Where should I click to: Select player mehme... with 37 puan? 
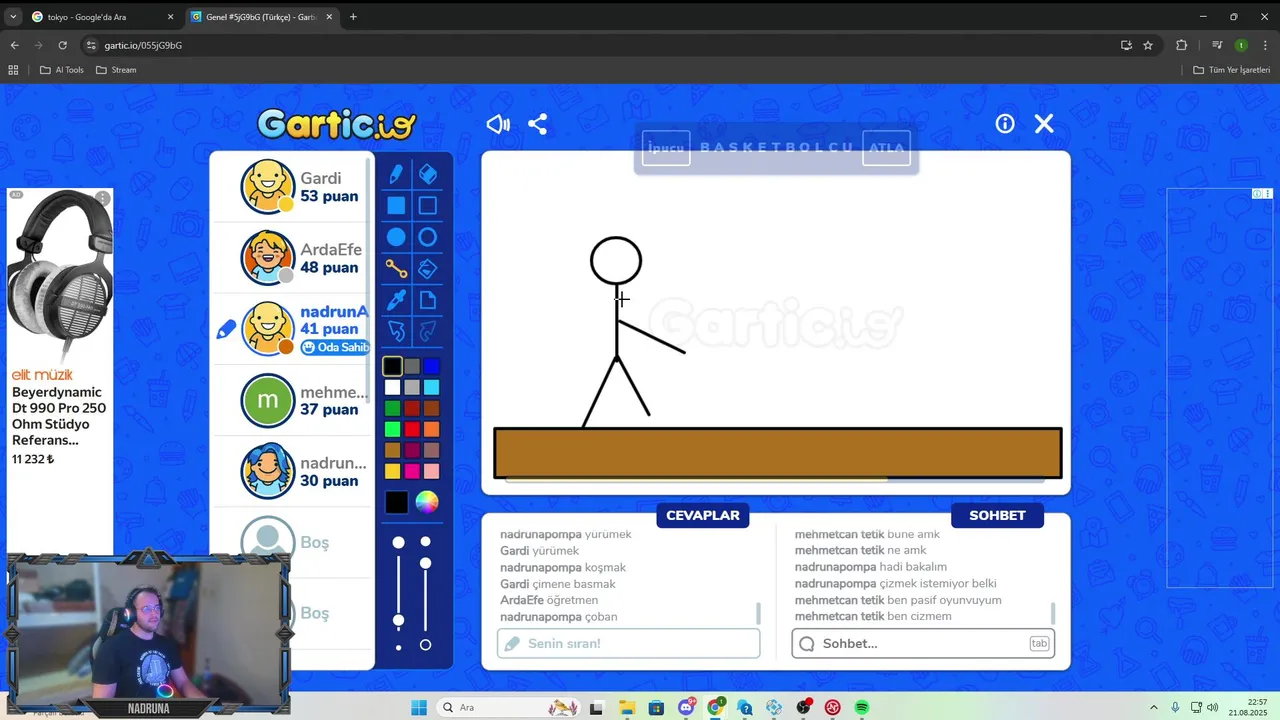click(292, 400)
